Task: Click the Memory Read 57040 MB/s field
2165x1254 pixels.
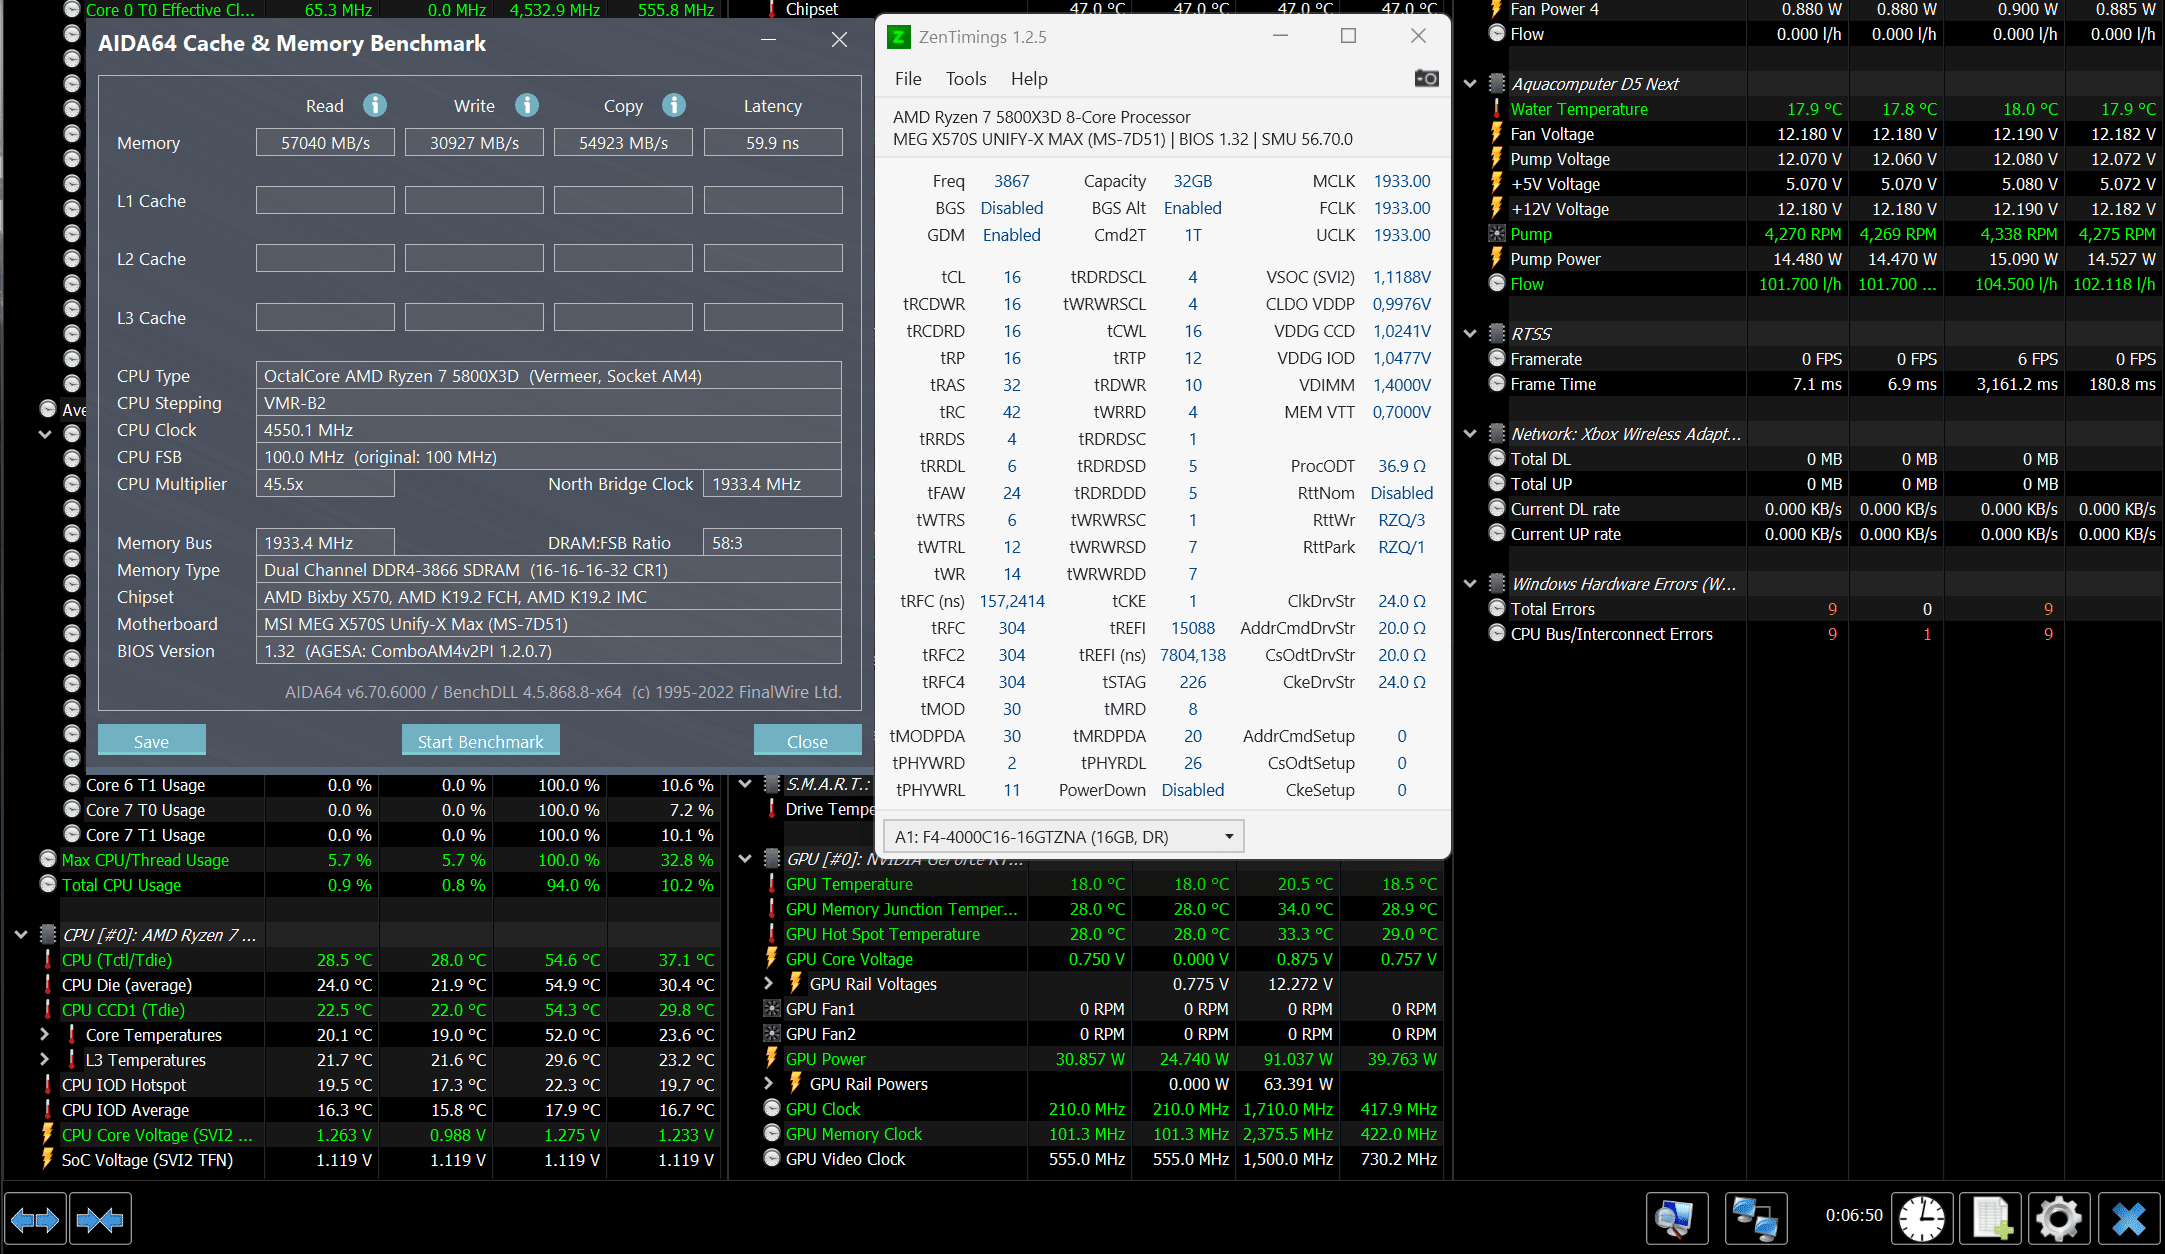Action: (x=325, y=142)
